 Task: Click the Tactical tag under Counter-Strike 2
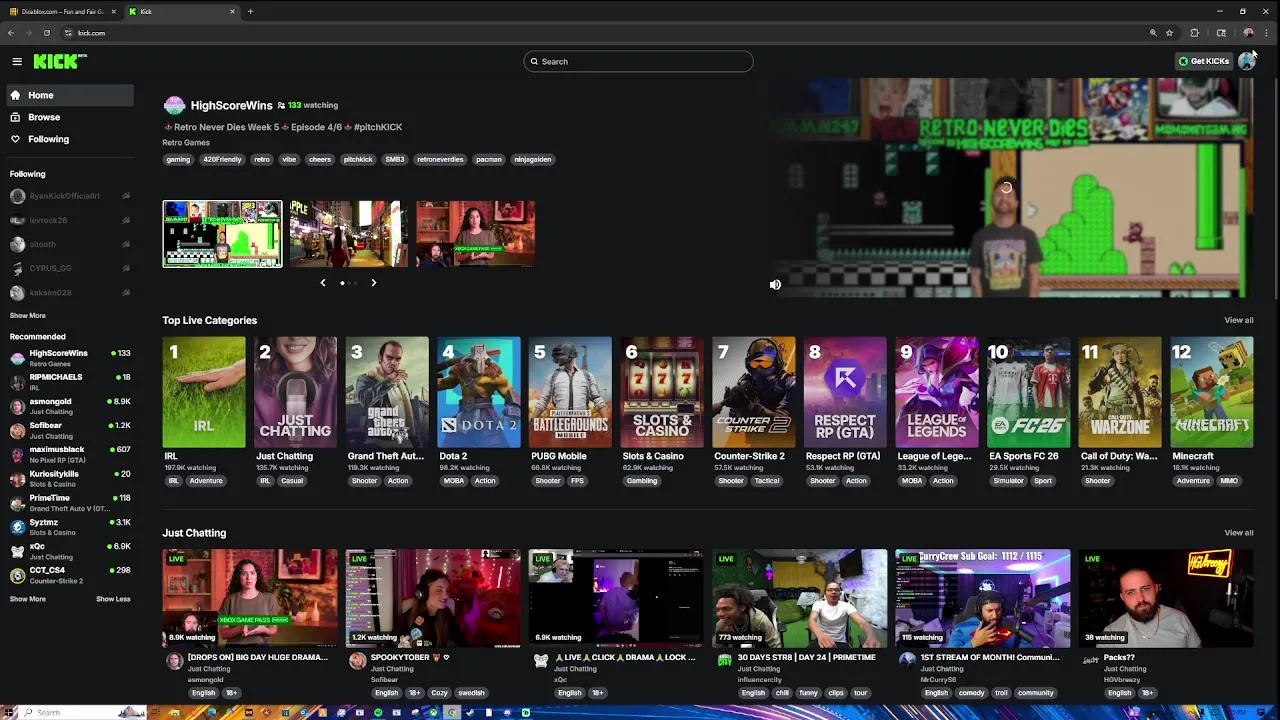pyautogui.click(x=767, y=481)
